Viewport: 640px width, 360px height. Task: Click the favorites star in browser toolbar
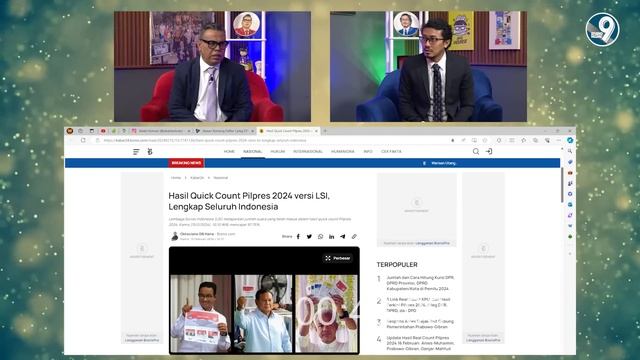(x=524, y=140)
